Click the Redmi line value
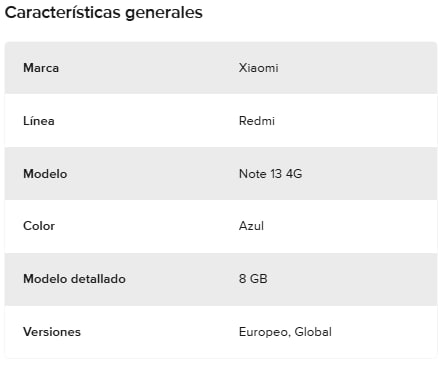The width and height of the screenshot is (444, 370). [257, 121]
